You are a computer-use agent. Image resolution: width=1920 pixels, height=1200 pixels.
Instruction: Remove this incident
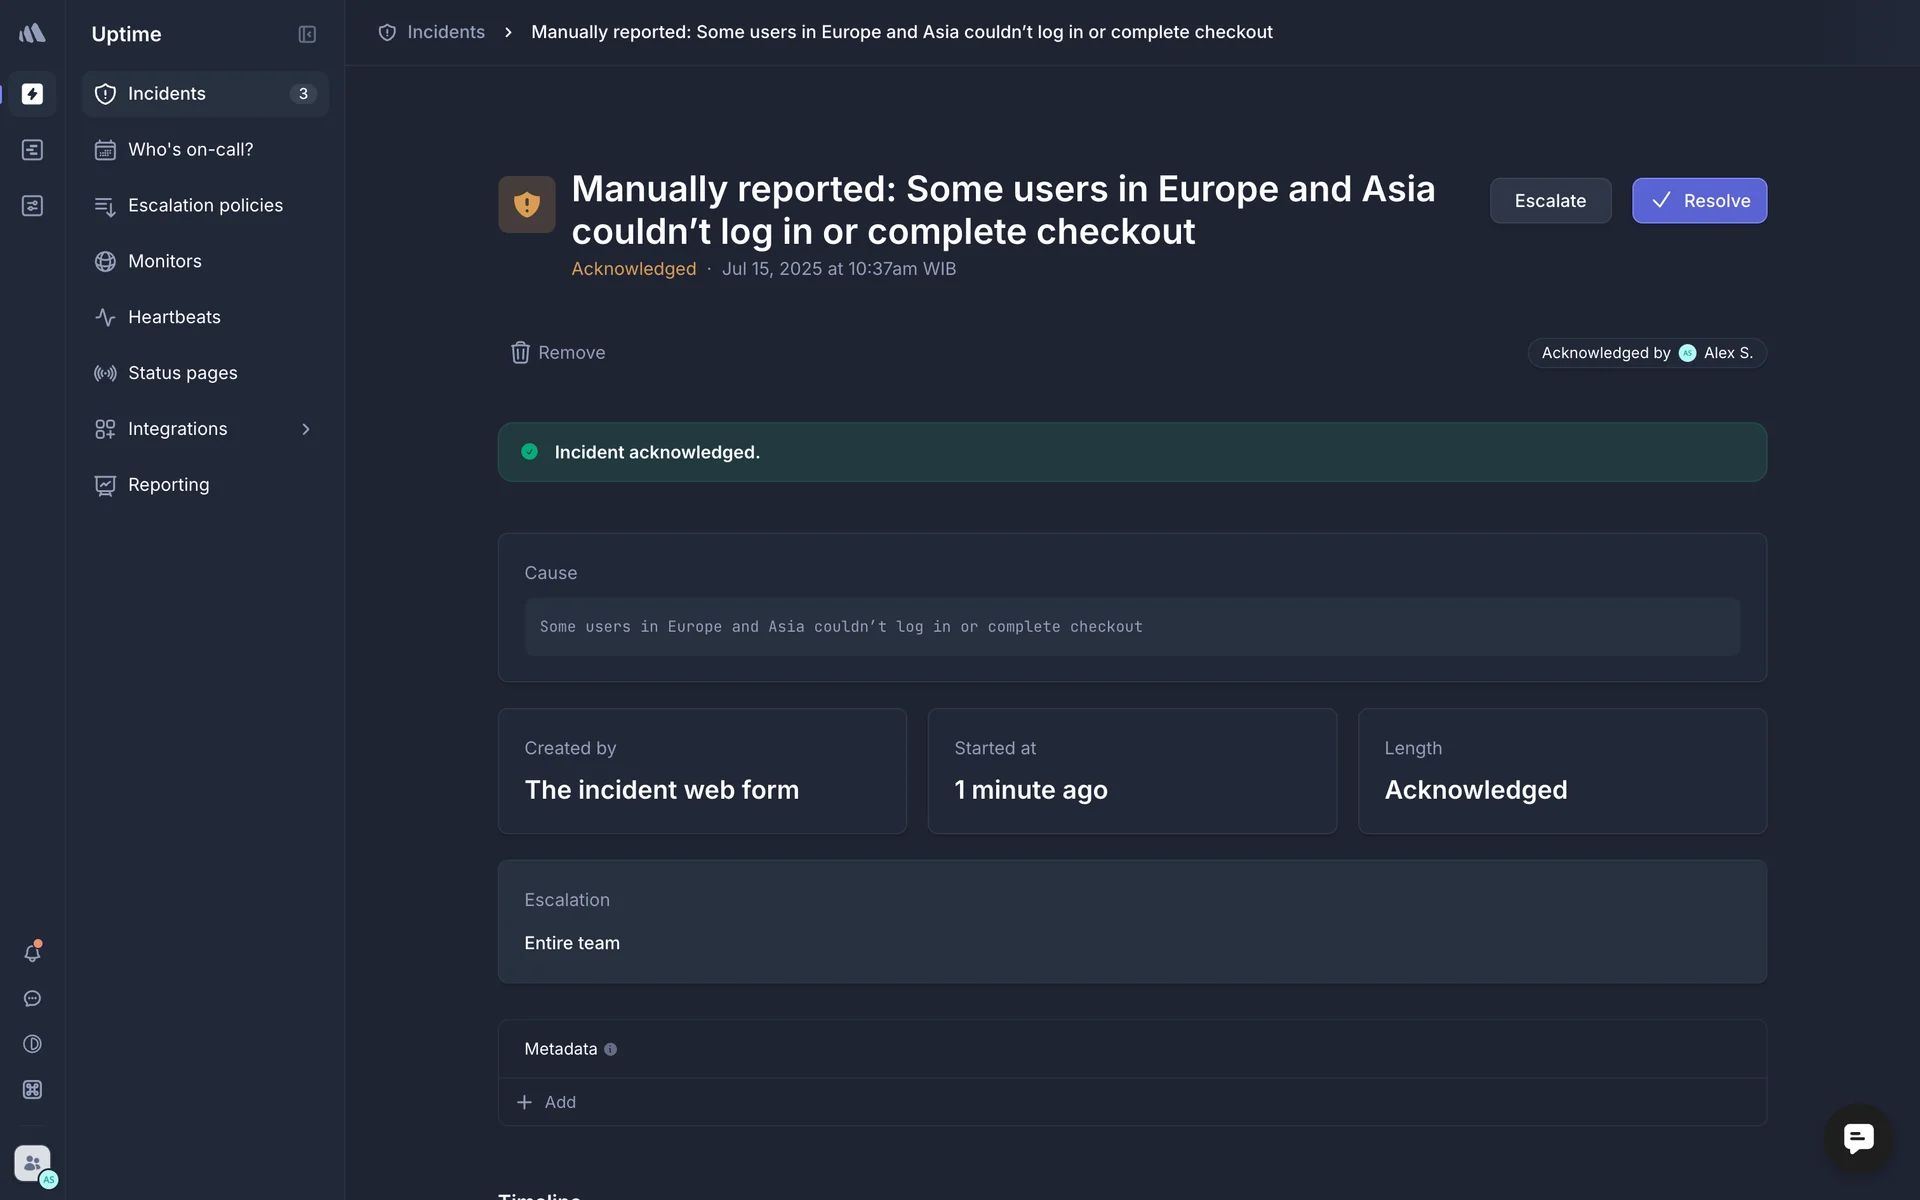pos(558,353)
